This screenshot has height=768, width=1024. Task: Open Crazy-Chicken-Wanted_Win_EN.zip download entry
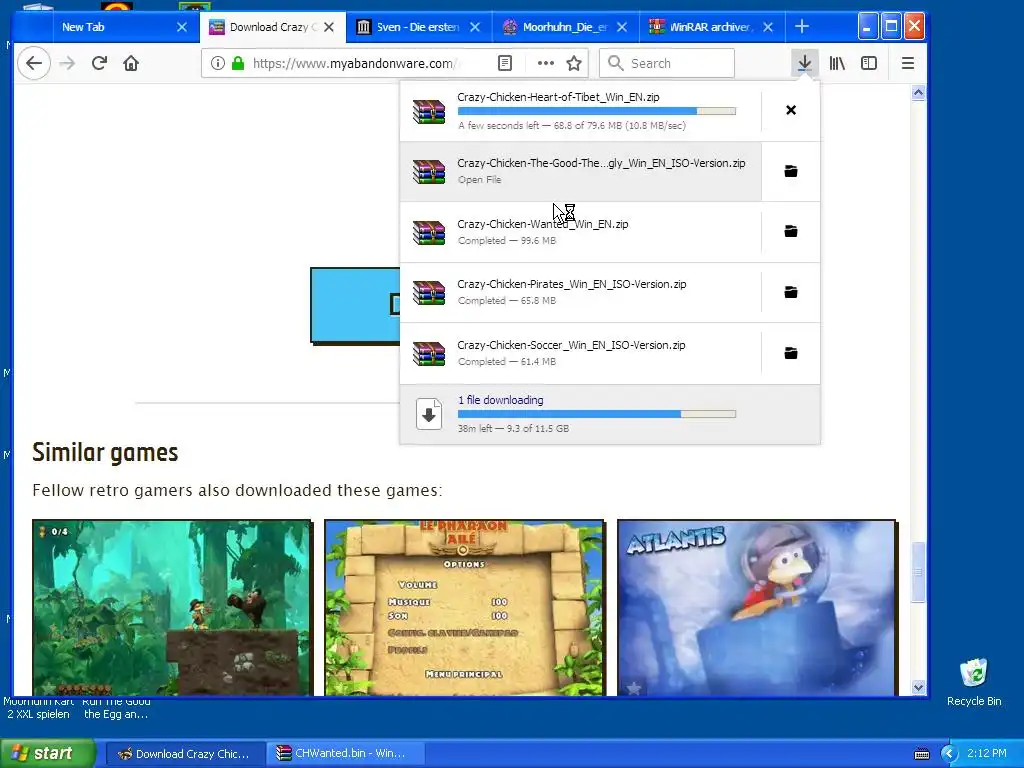coord(581,231)
